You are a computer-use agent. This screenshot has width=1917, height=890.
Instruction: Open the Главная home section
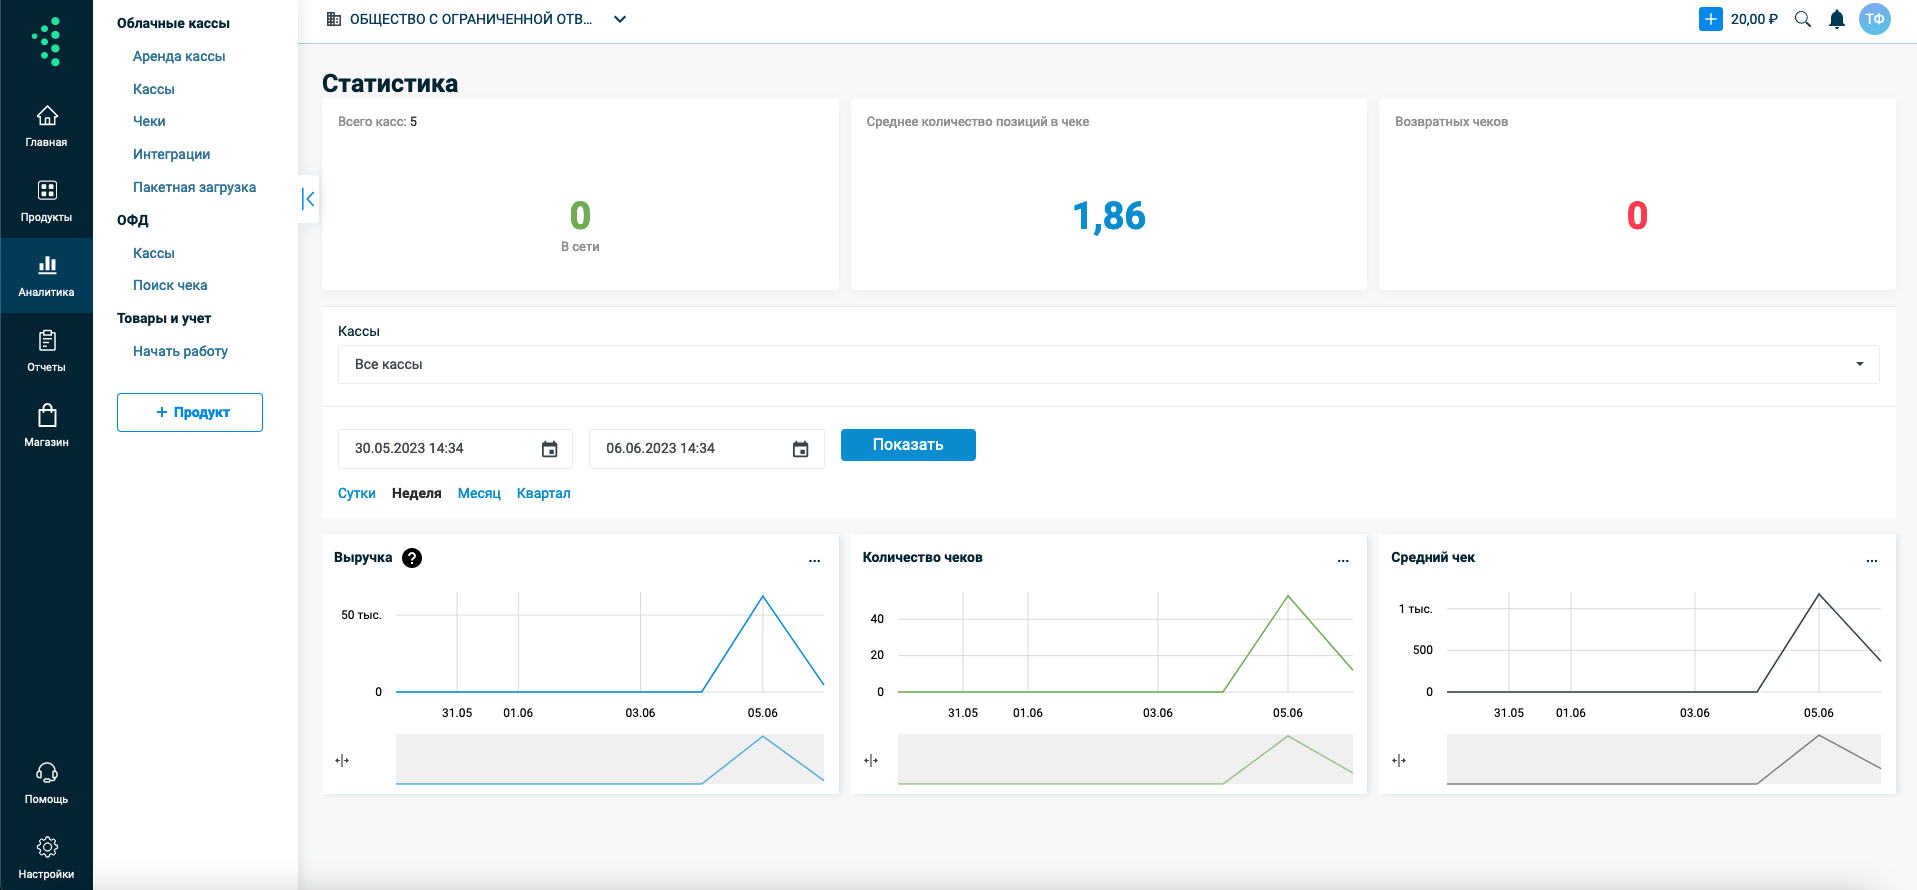click(x=46, y=126)
